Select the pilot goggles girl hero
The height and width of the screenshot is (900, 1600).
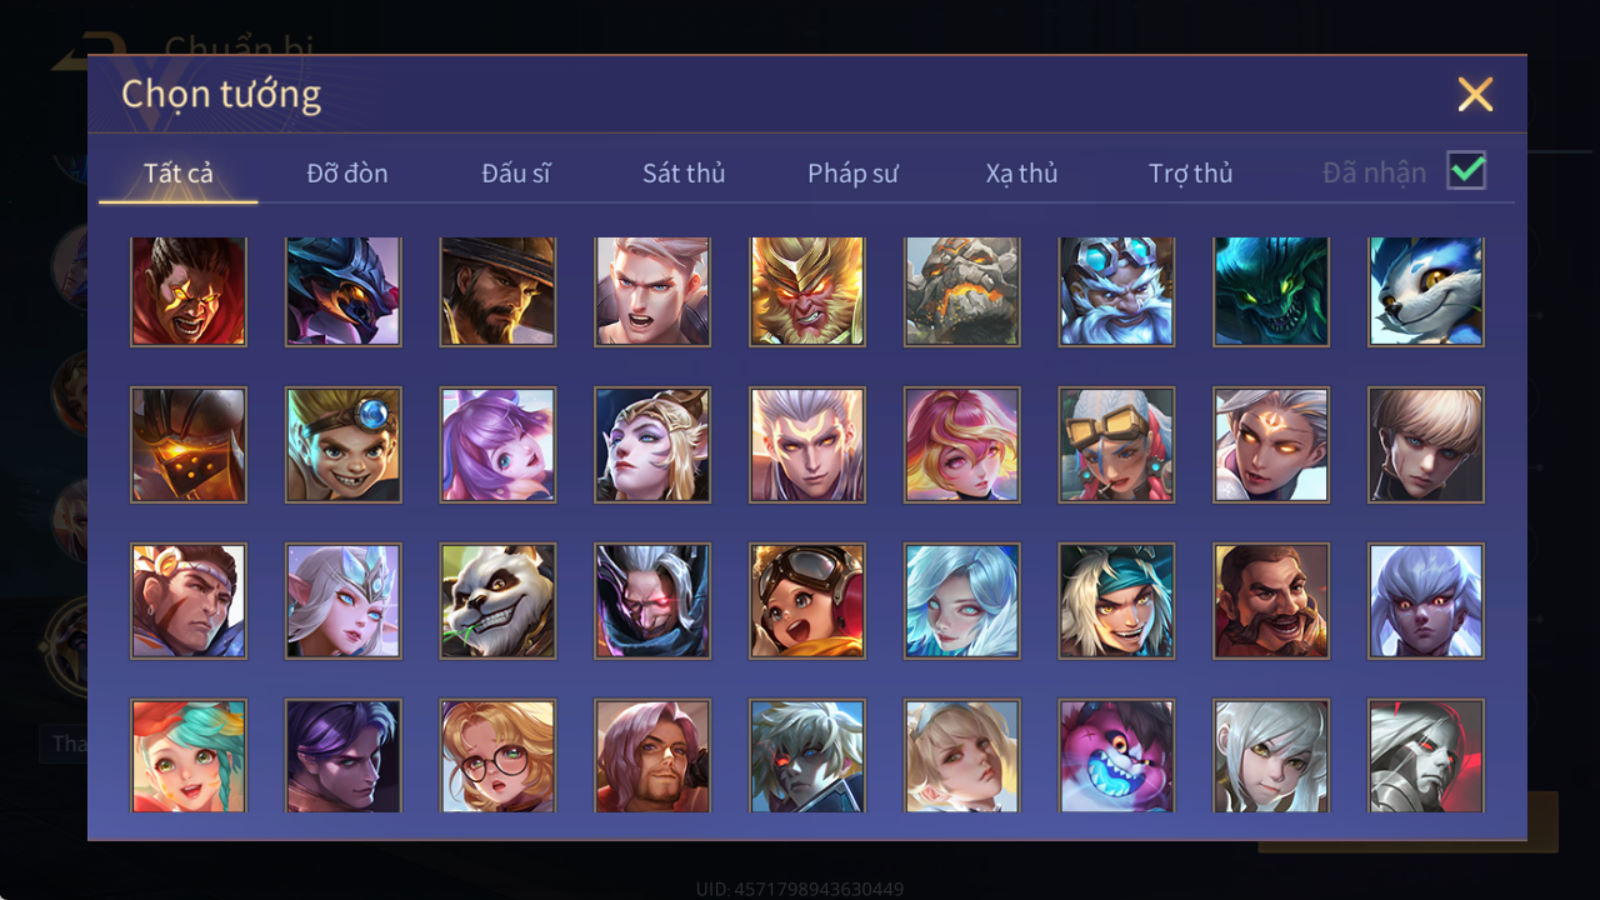[807, 600]
